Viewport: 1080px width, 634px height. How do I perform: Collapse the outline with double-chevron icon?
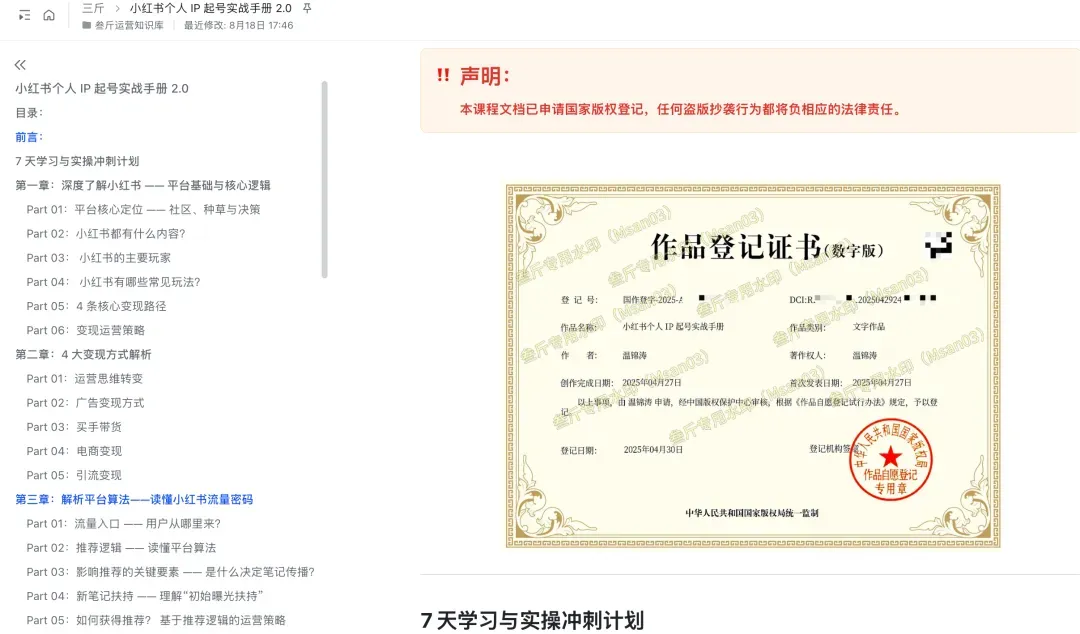20,65
